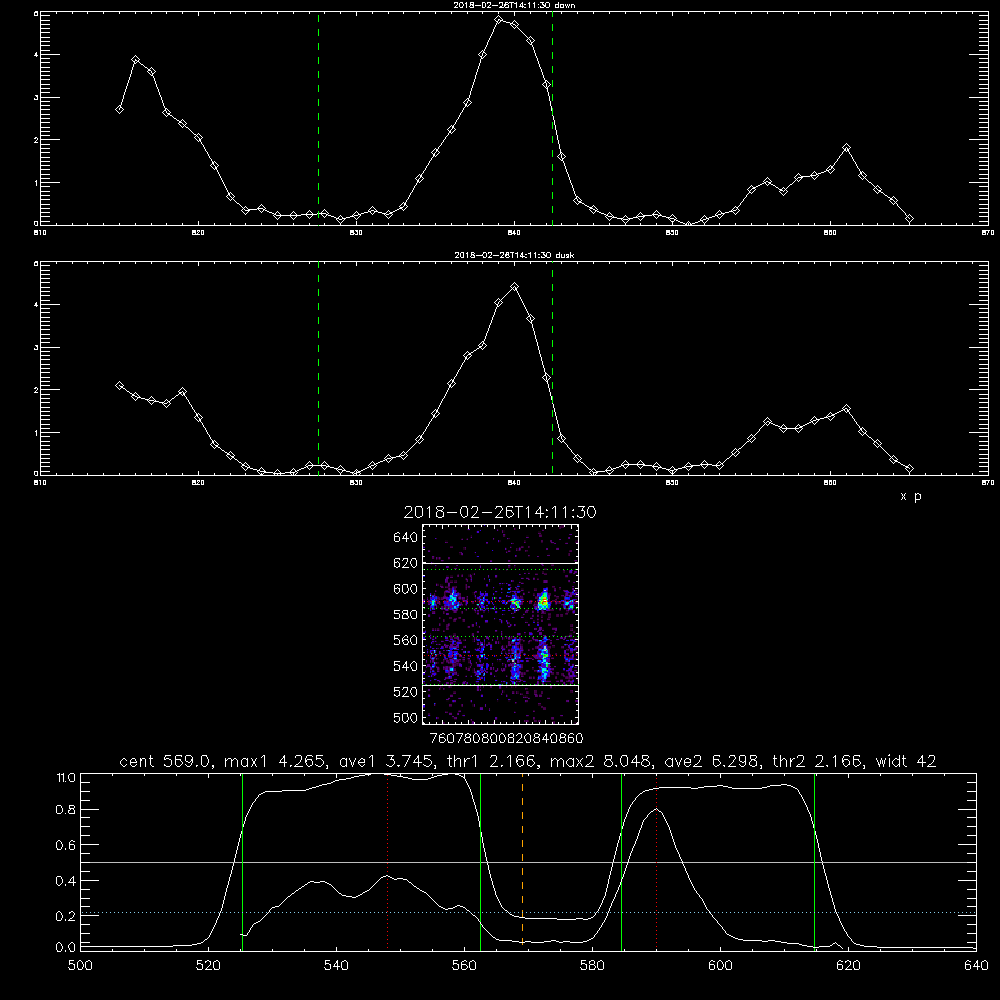1000x1000 pixels.
Task: Click the lower curve's peak near 590 in profile plot
Action: 656,809
